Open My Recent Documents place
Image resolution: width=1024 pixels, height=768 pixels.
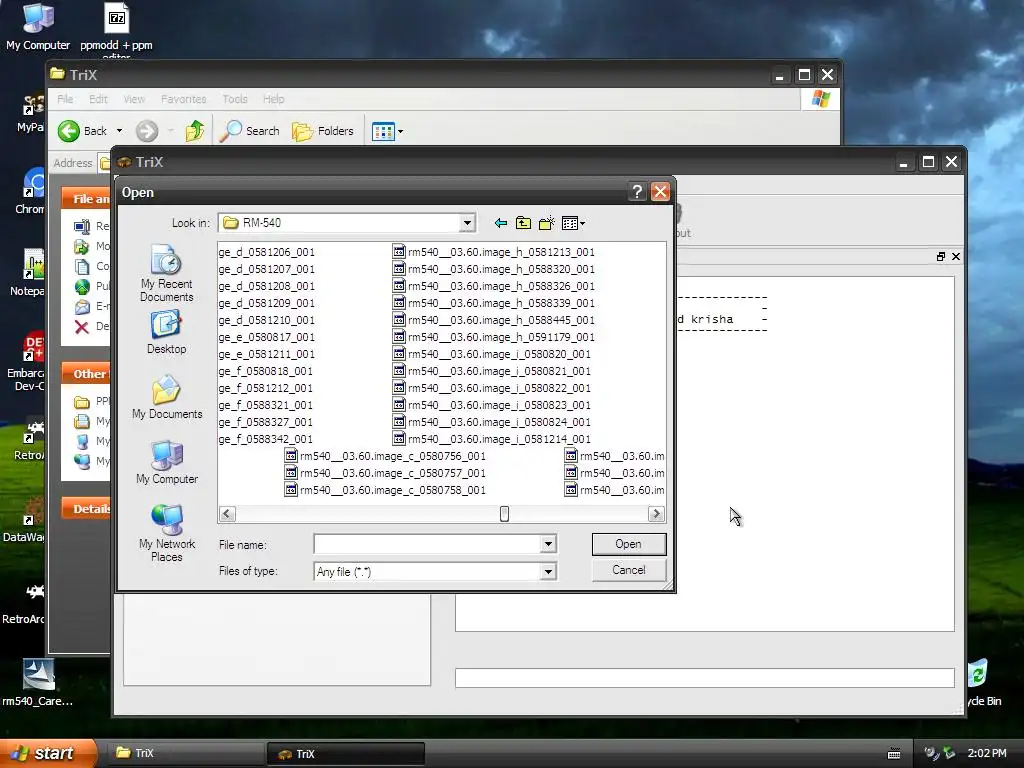(x=167, y=274)
